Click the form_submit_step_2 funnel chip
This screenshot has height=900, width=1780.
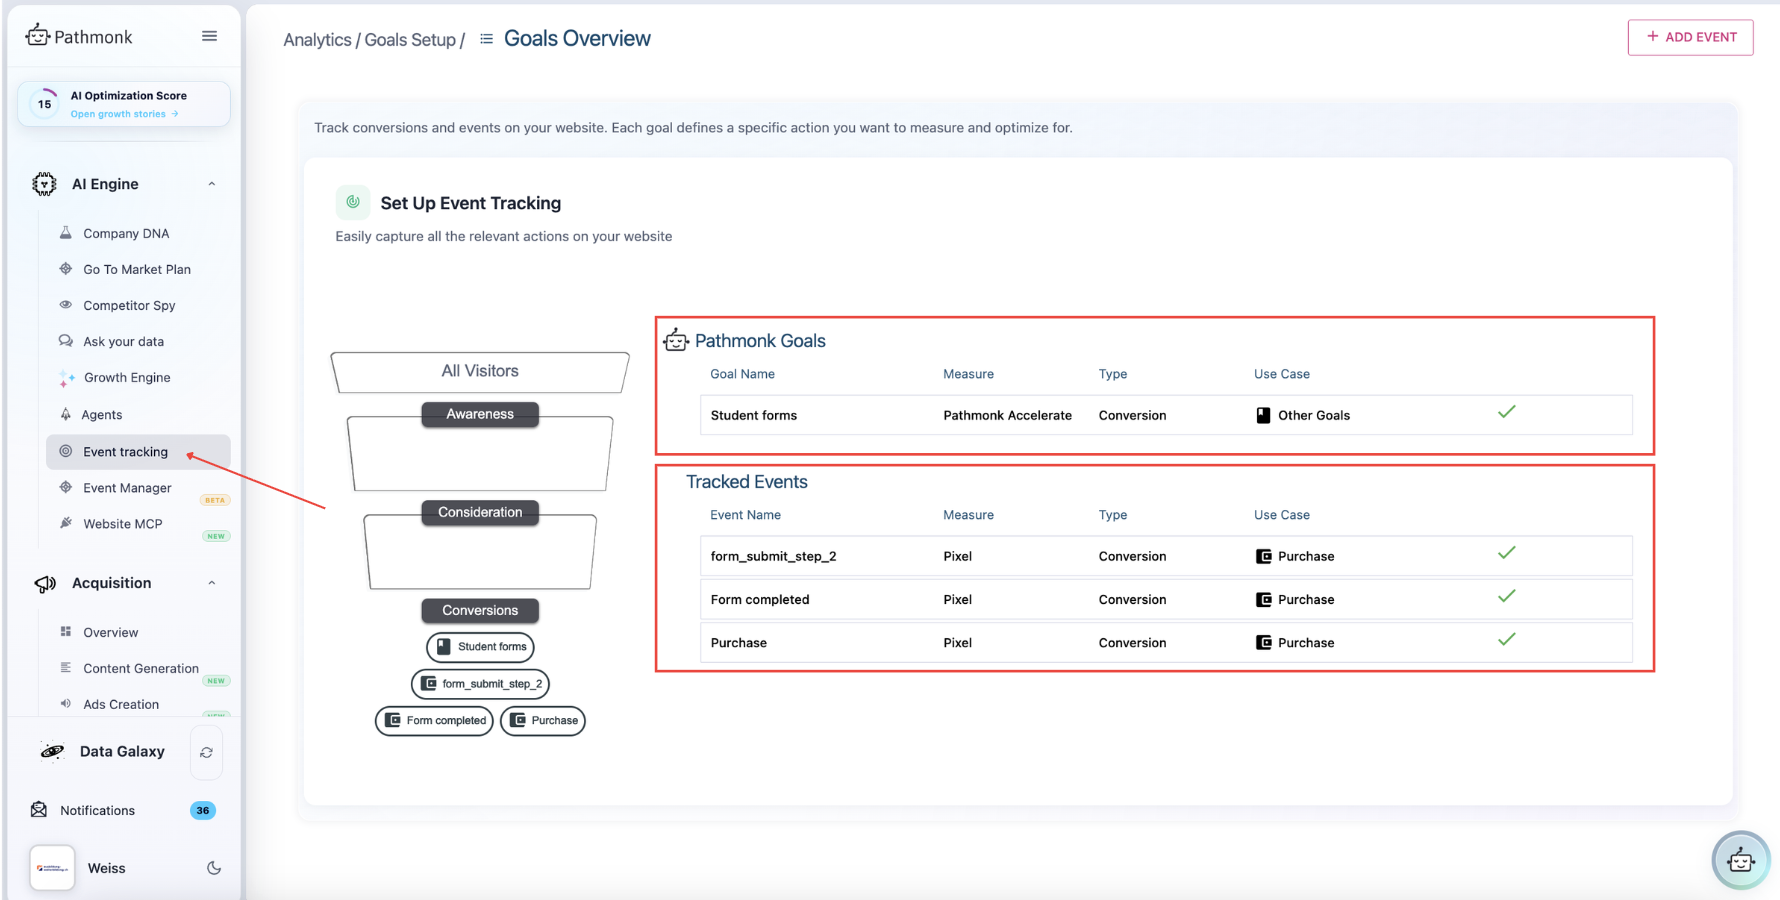(480, 684)
